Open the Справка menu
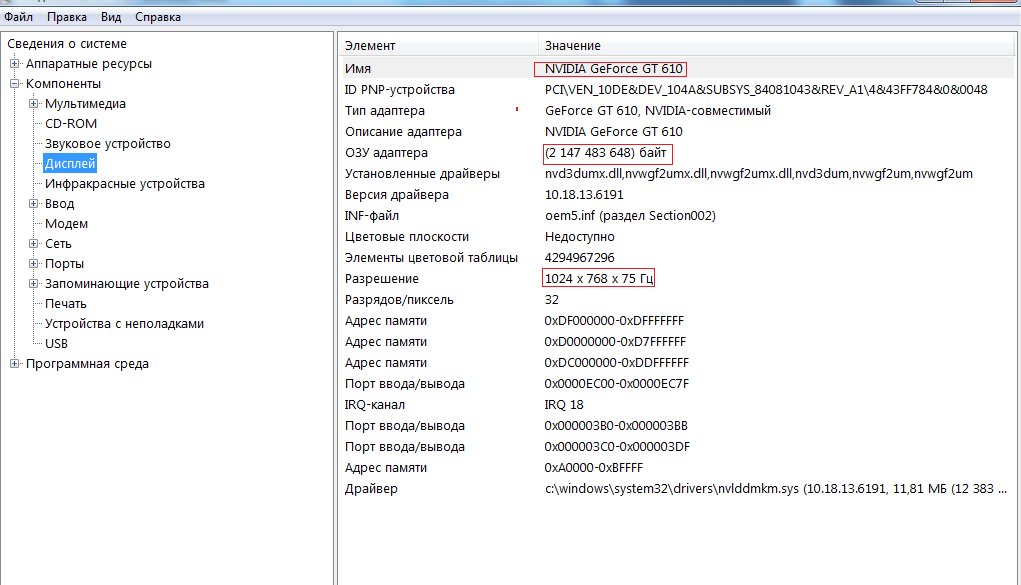 (x=158, y=17)
